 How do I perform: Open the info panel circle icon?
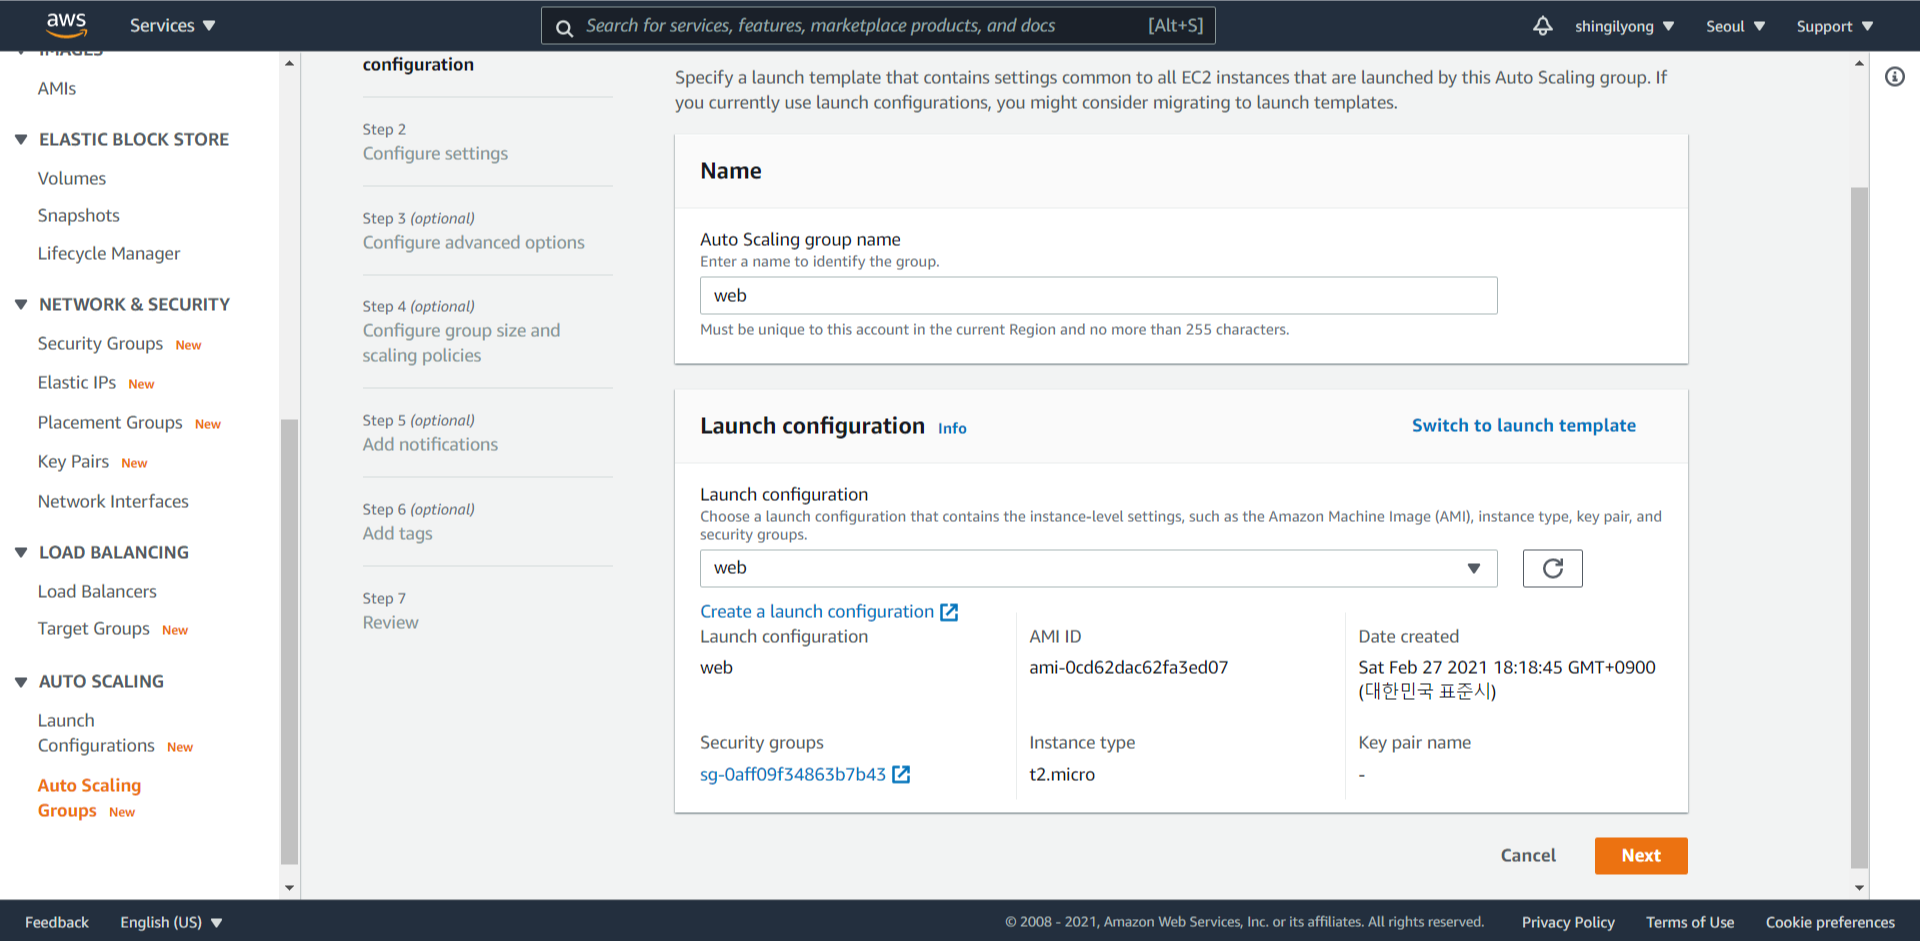click(1895, 77)
